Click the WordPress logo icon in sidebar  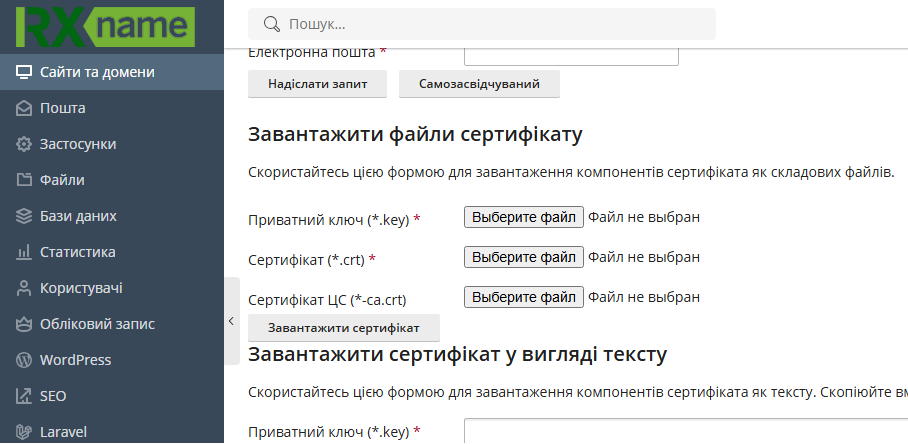point(24,360)
